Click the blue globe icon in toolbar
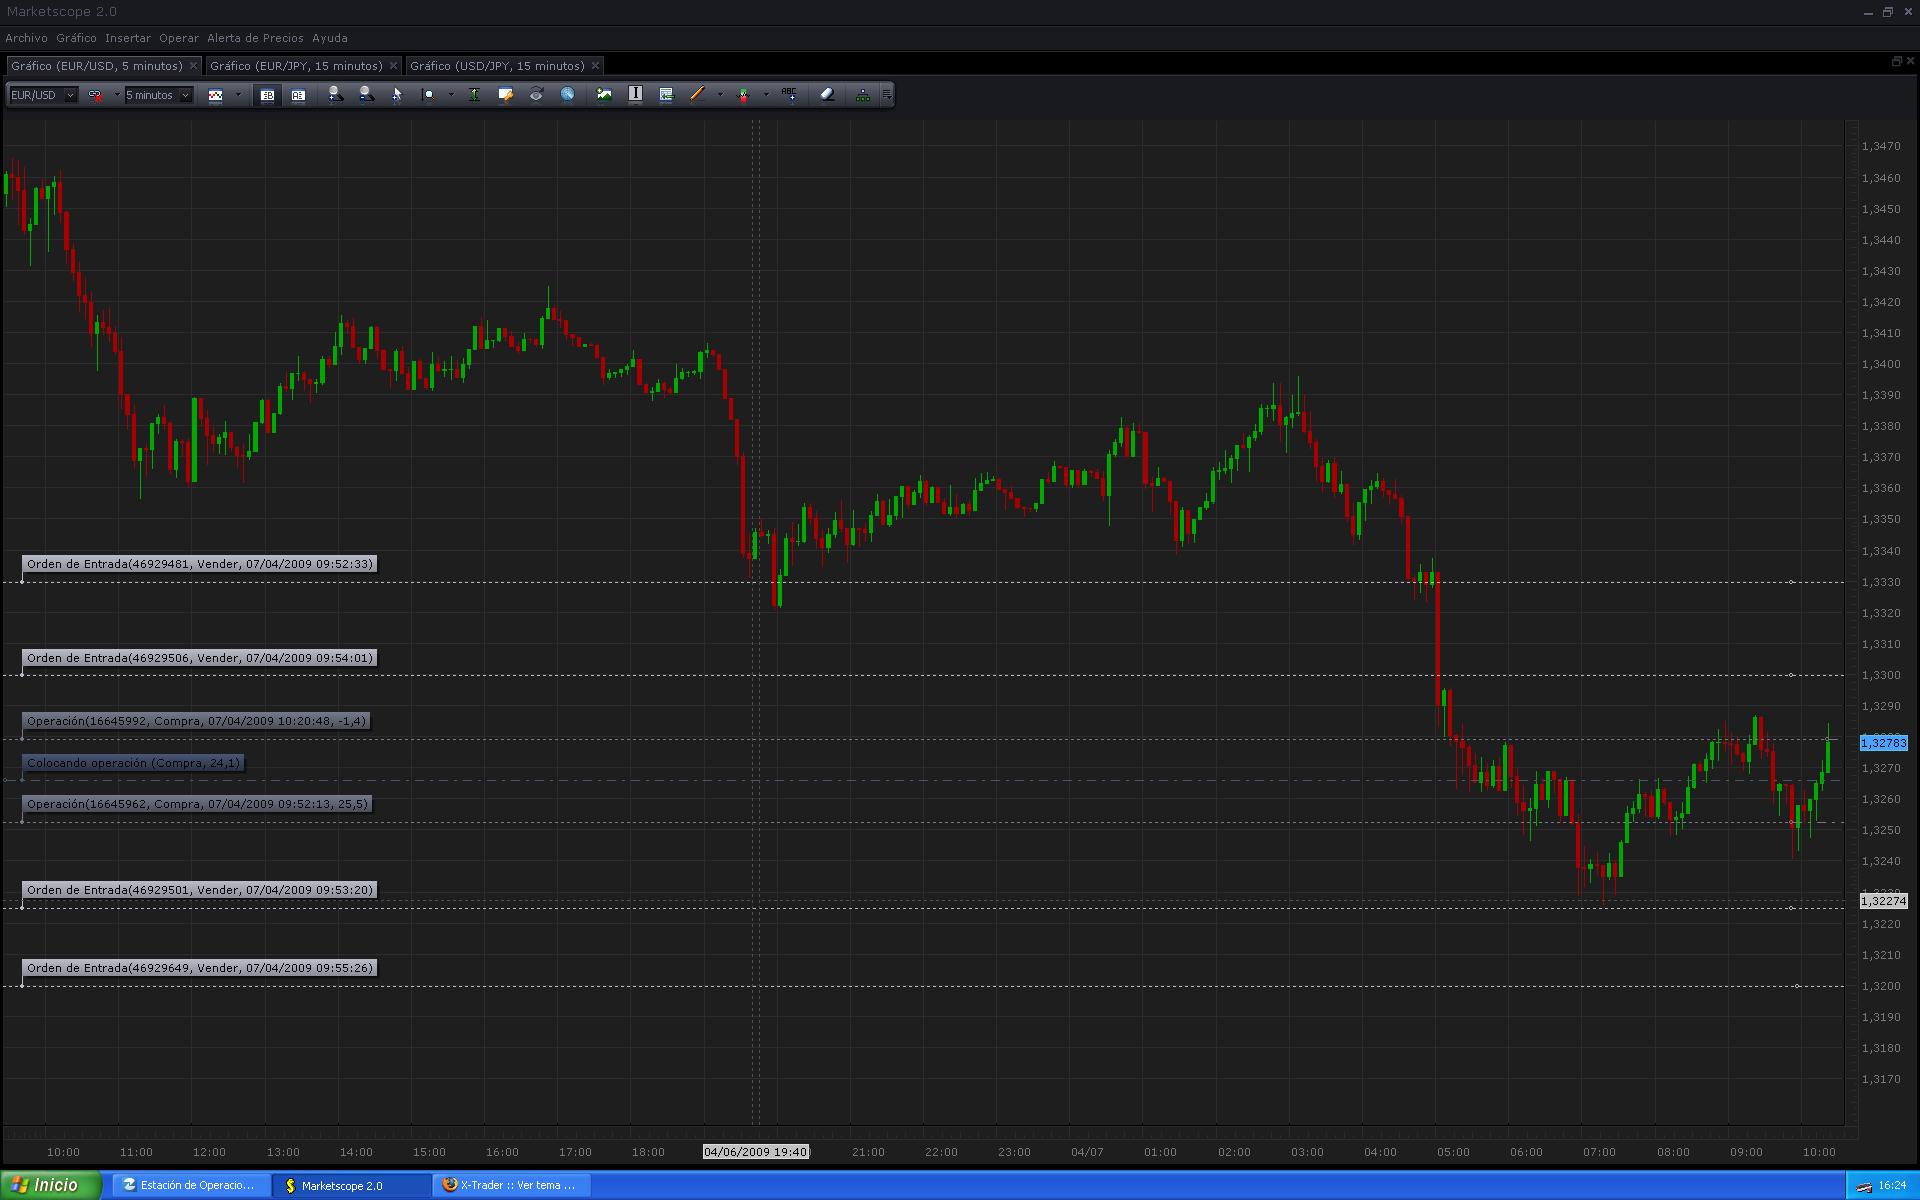Viewport: 1920px width, 1200px height. [567, 94]
